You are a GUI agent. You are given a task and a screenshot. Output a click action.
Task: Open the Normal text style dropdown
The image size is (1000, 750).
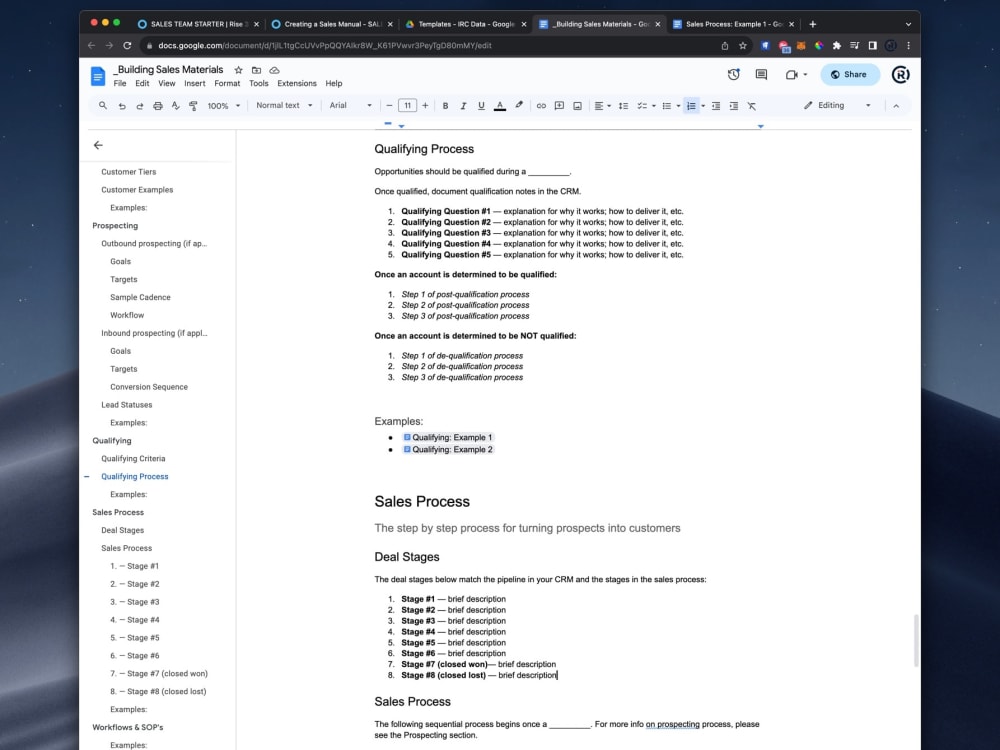coord(284,105)
